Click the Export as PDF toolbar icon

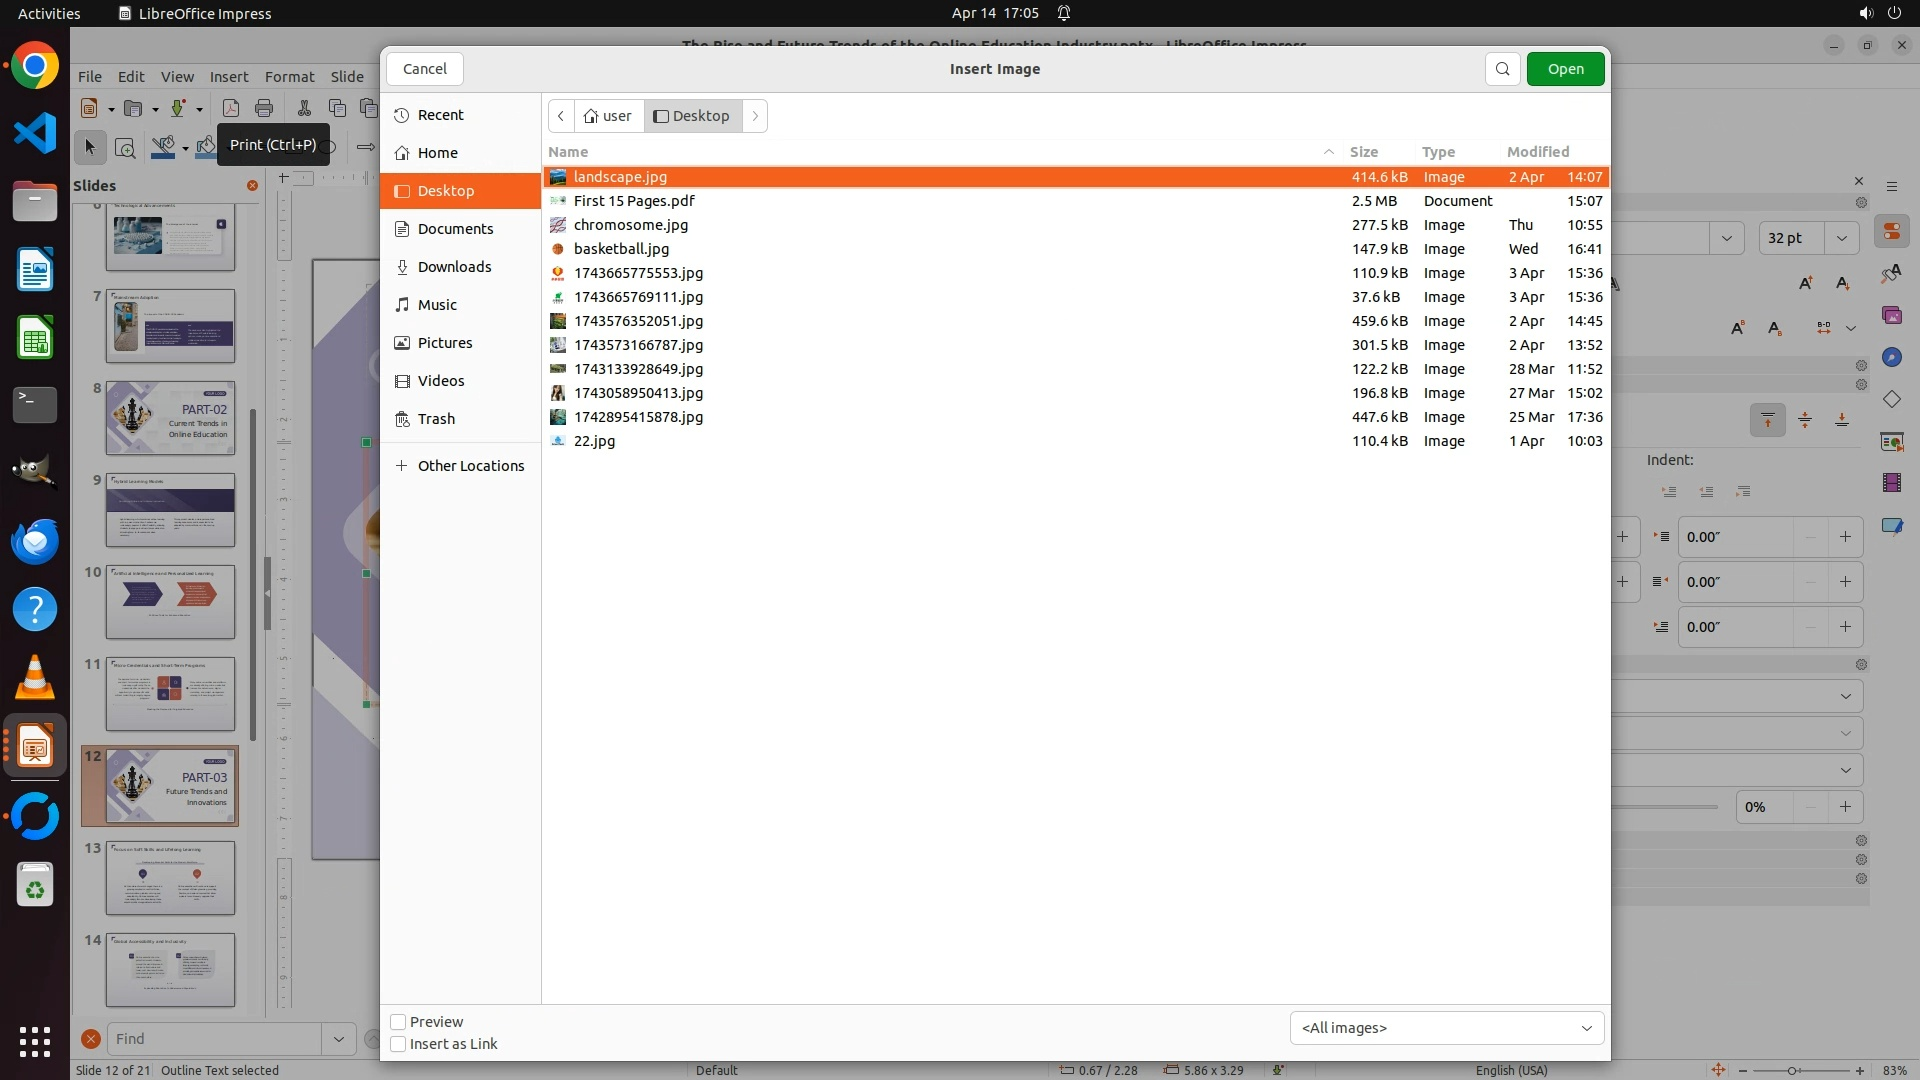point(231,108)
